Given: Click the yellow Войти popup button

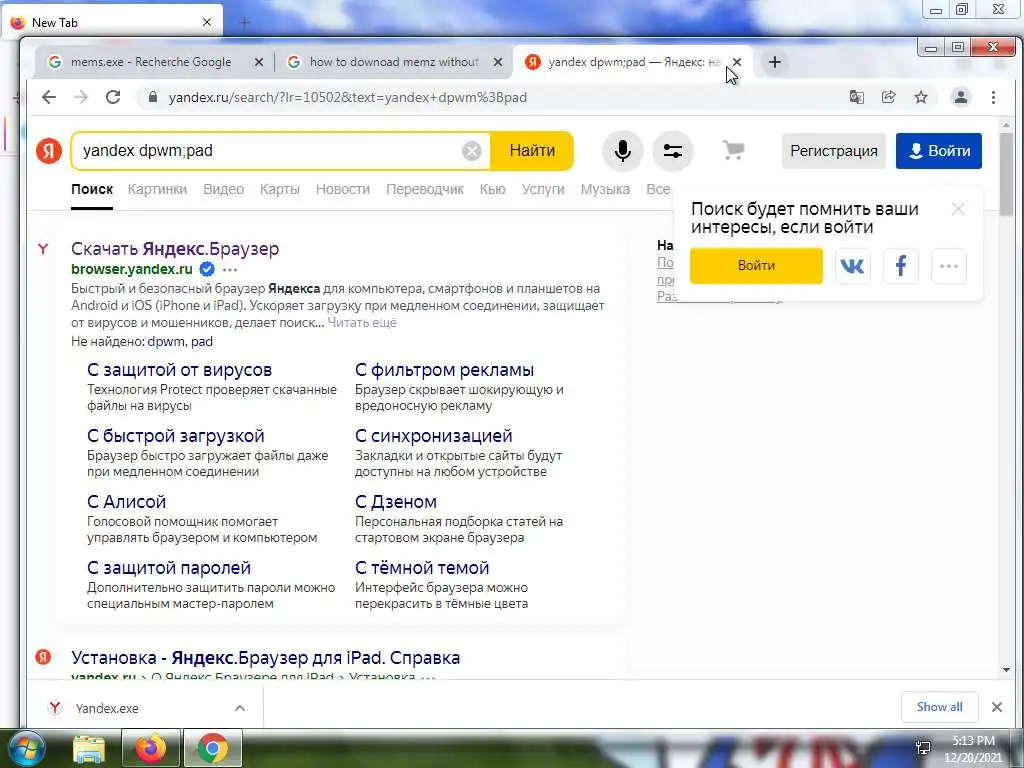Looking at the screenshot, I should coord(756,266).
